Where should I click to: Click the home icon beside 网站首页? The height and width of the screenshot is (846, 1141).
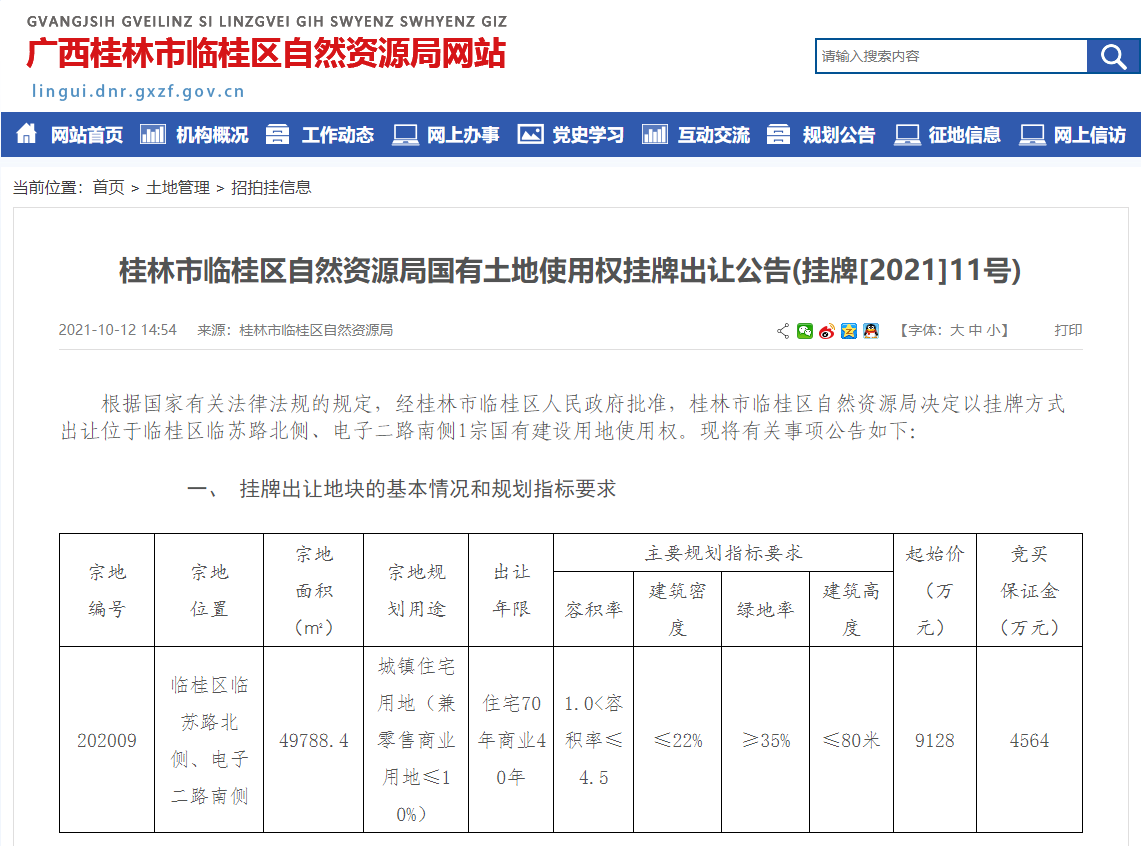coord(27,134)
